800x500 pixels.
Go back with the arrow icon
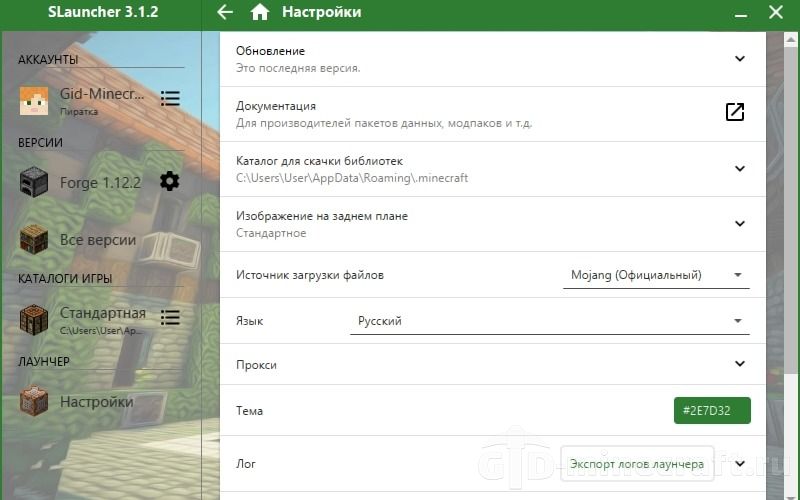coord(224,12)
